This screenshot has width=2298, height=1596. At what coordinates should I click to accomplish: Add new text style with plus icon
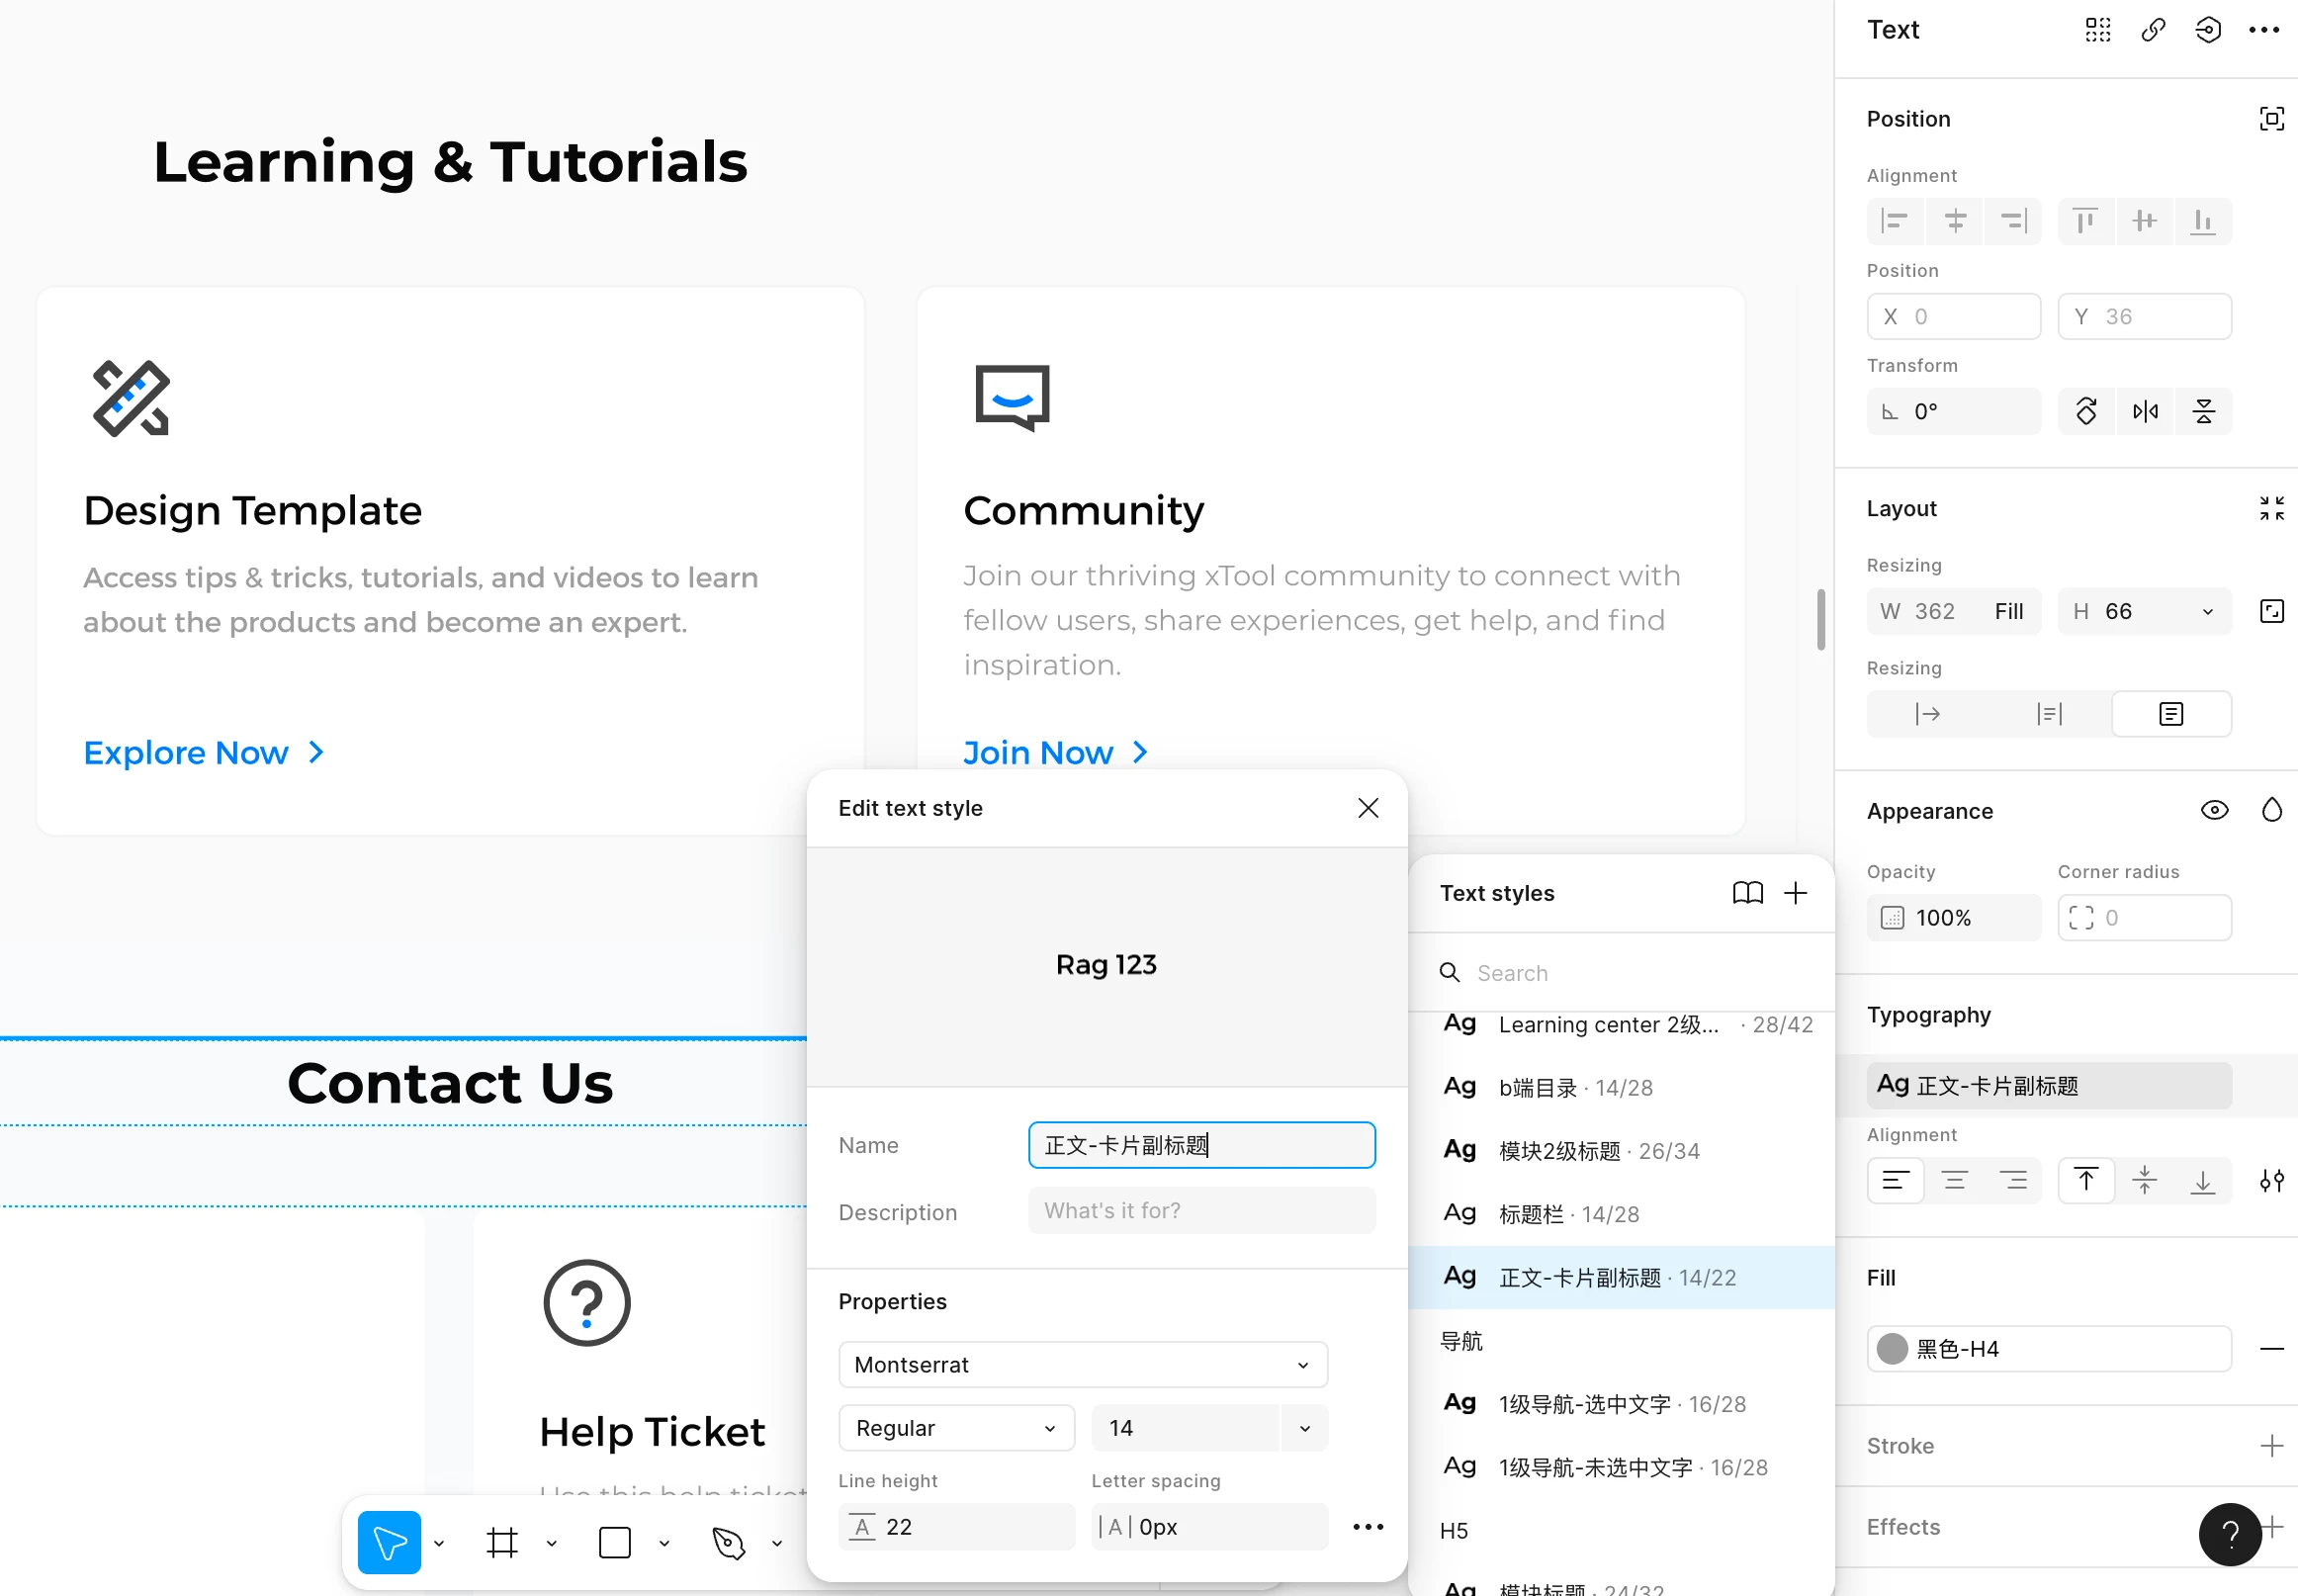point(1796,893)
